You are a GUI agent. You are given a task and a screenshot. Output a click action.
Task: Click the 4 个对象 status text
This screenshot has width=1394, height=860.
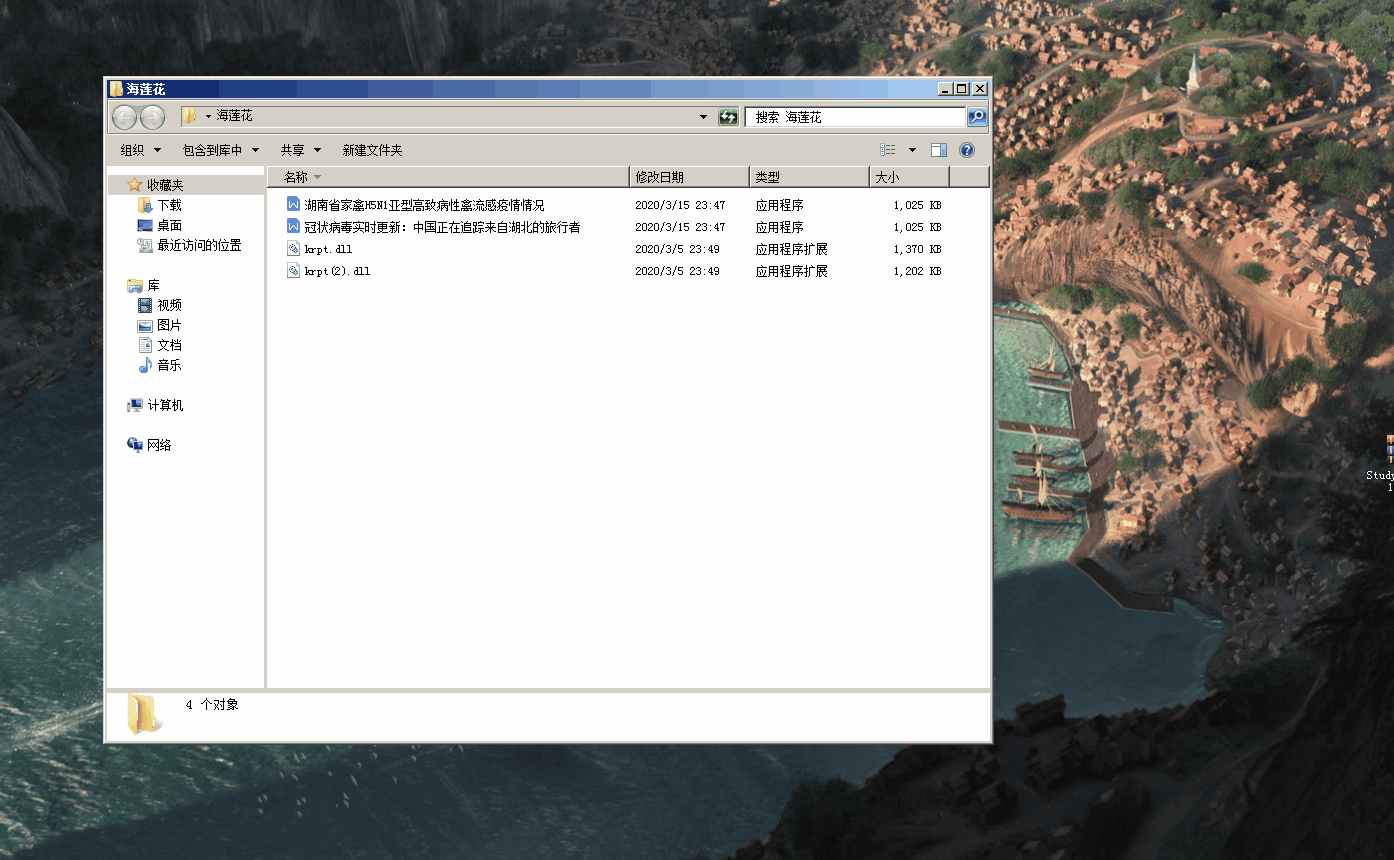[212, 705]
